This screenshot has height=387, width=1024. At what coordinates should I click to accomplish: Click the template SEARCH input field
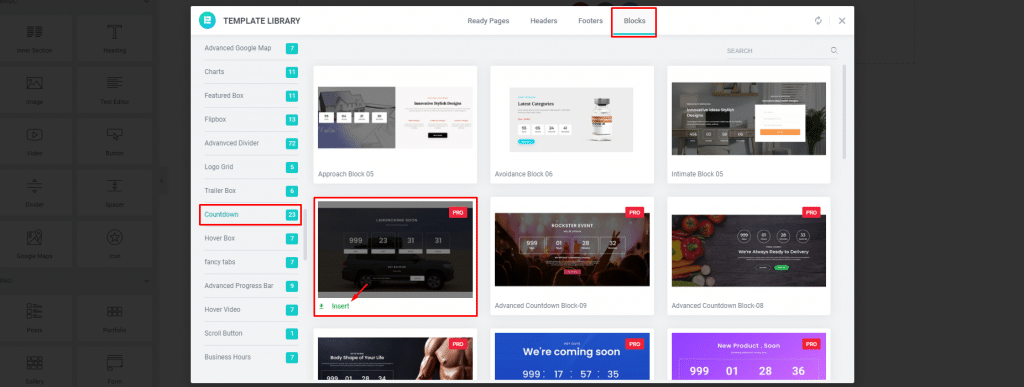click(x=777, y=50)
